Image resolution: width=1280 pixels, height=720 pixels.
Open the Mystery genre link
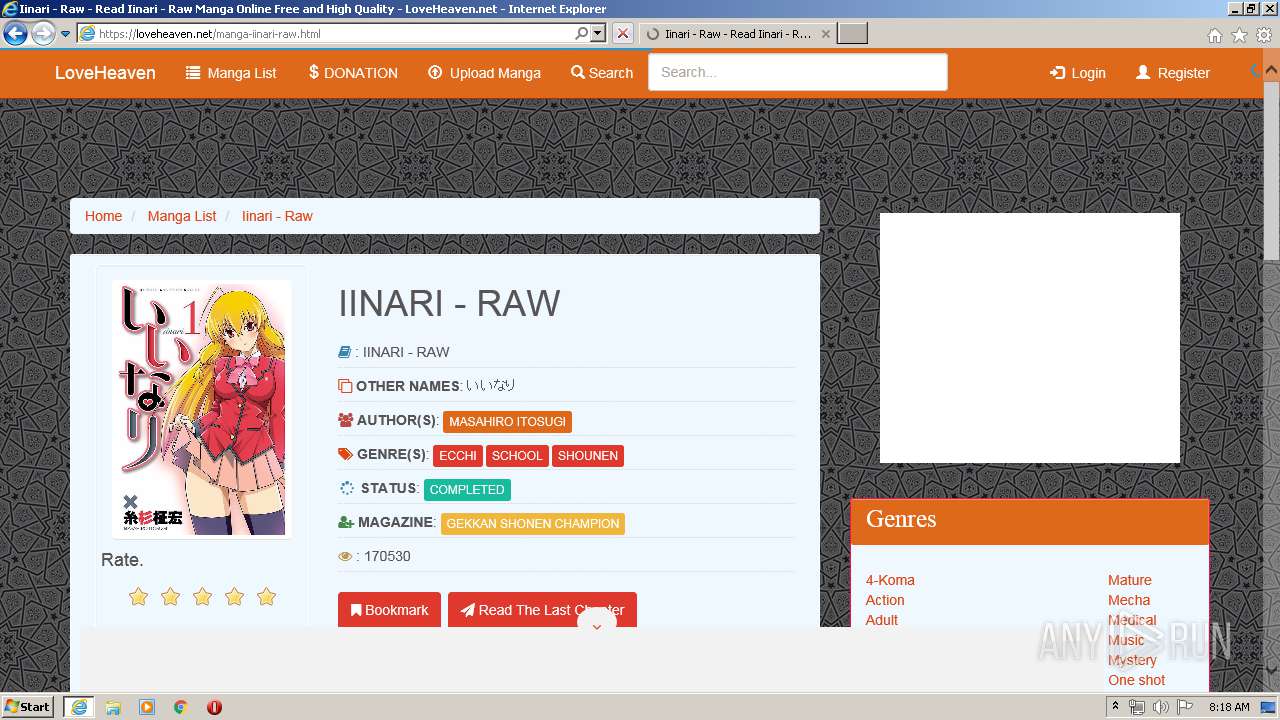click(x=1132, y=660)
